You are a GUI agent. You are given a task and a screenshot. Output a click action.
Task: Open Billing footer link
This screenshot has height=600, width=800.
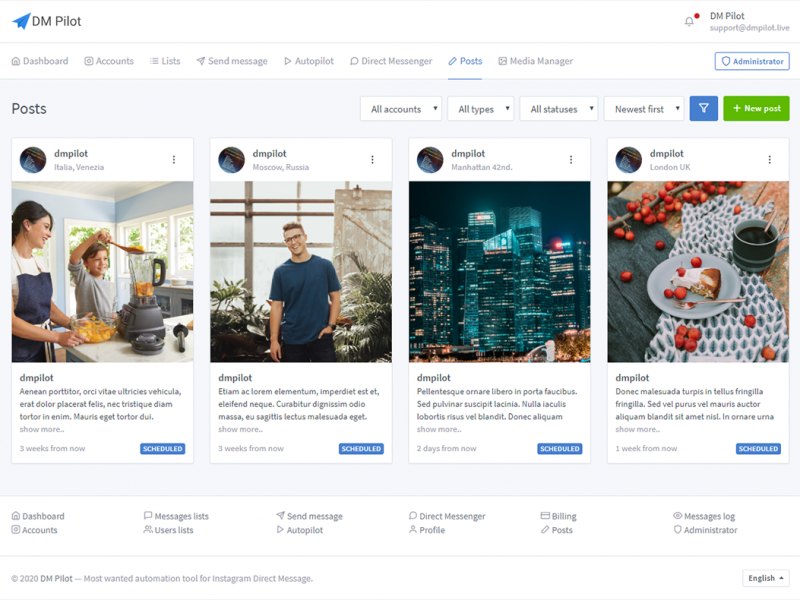(x=559, y=516)
